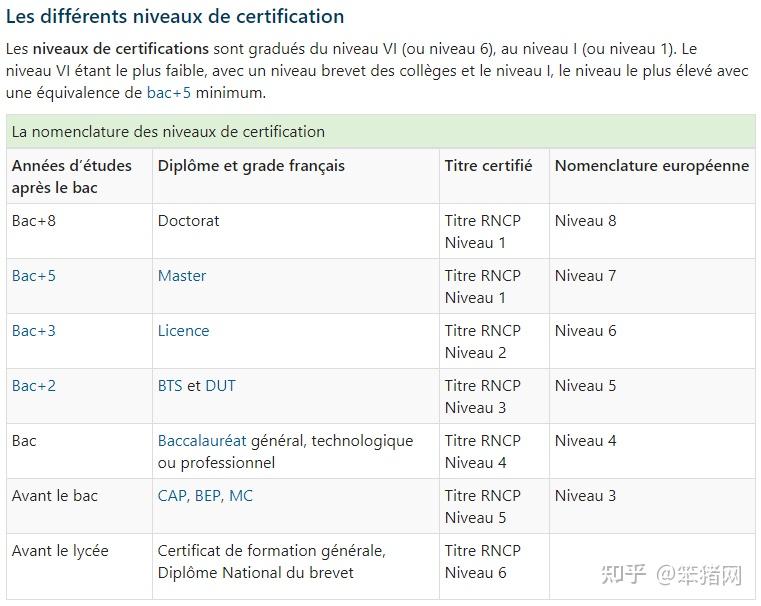Open the Bac+5 link in table
The width and height of the screenshot is (761, 606).
pyautogui.click(x=34, y=276)
